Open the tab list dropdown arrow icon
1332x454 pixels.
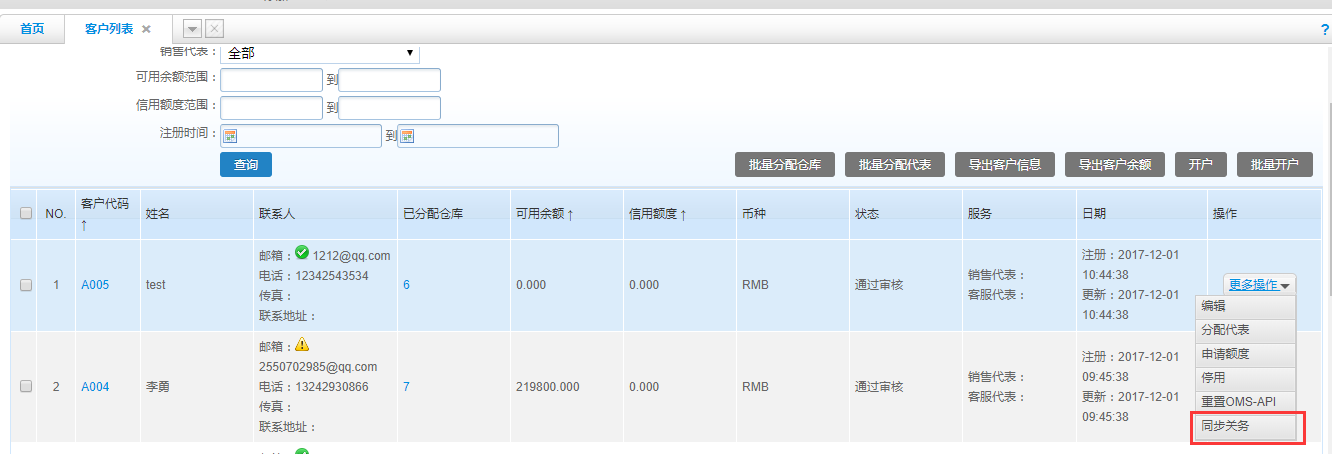pos(193,29)
